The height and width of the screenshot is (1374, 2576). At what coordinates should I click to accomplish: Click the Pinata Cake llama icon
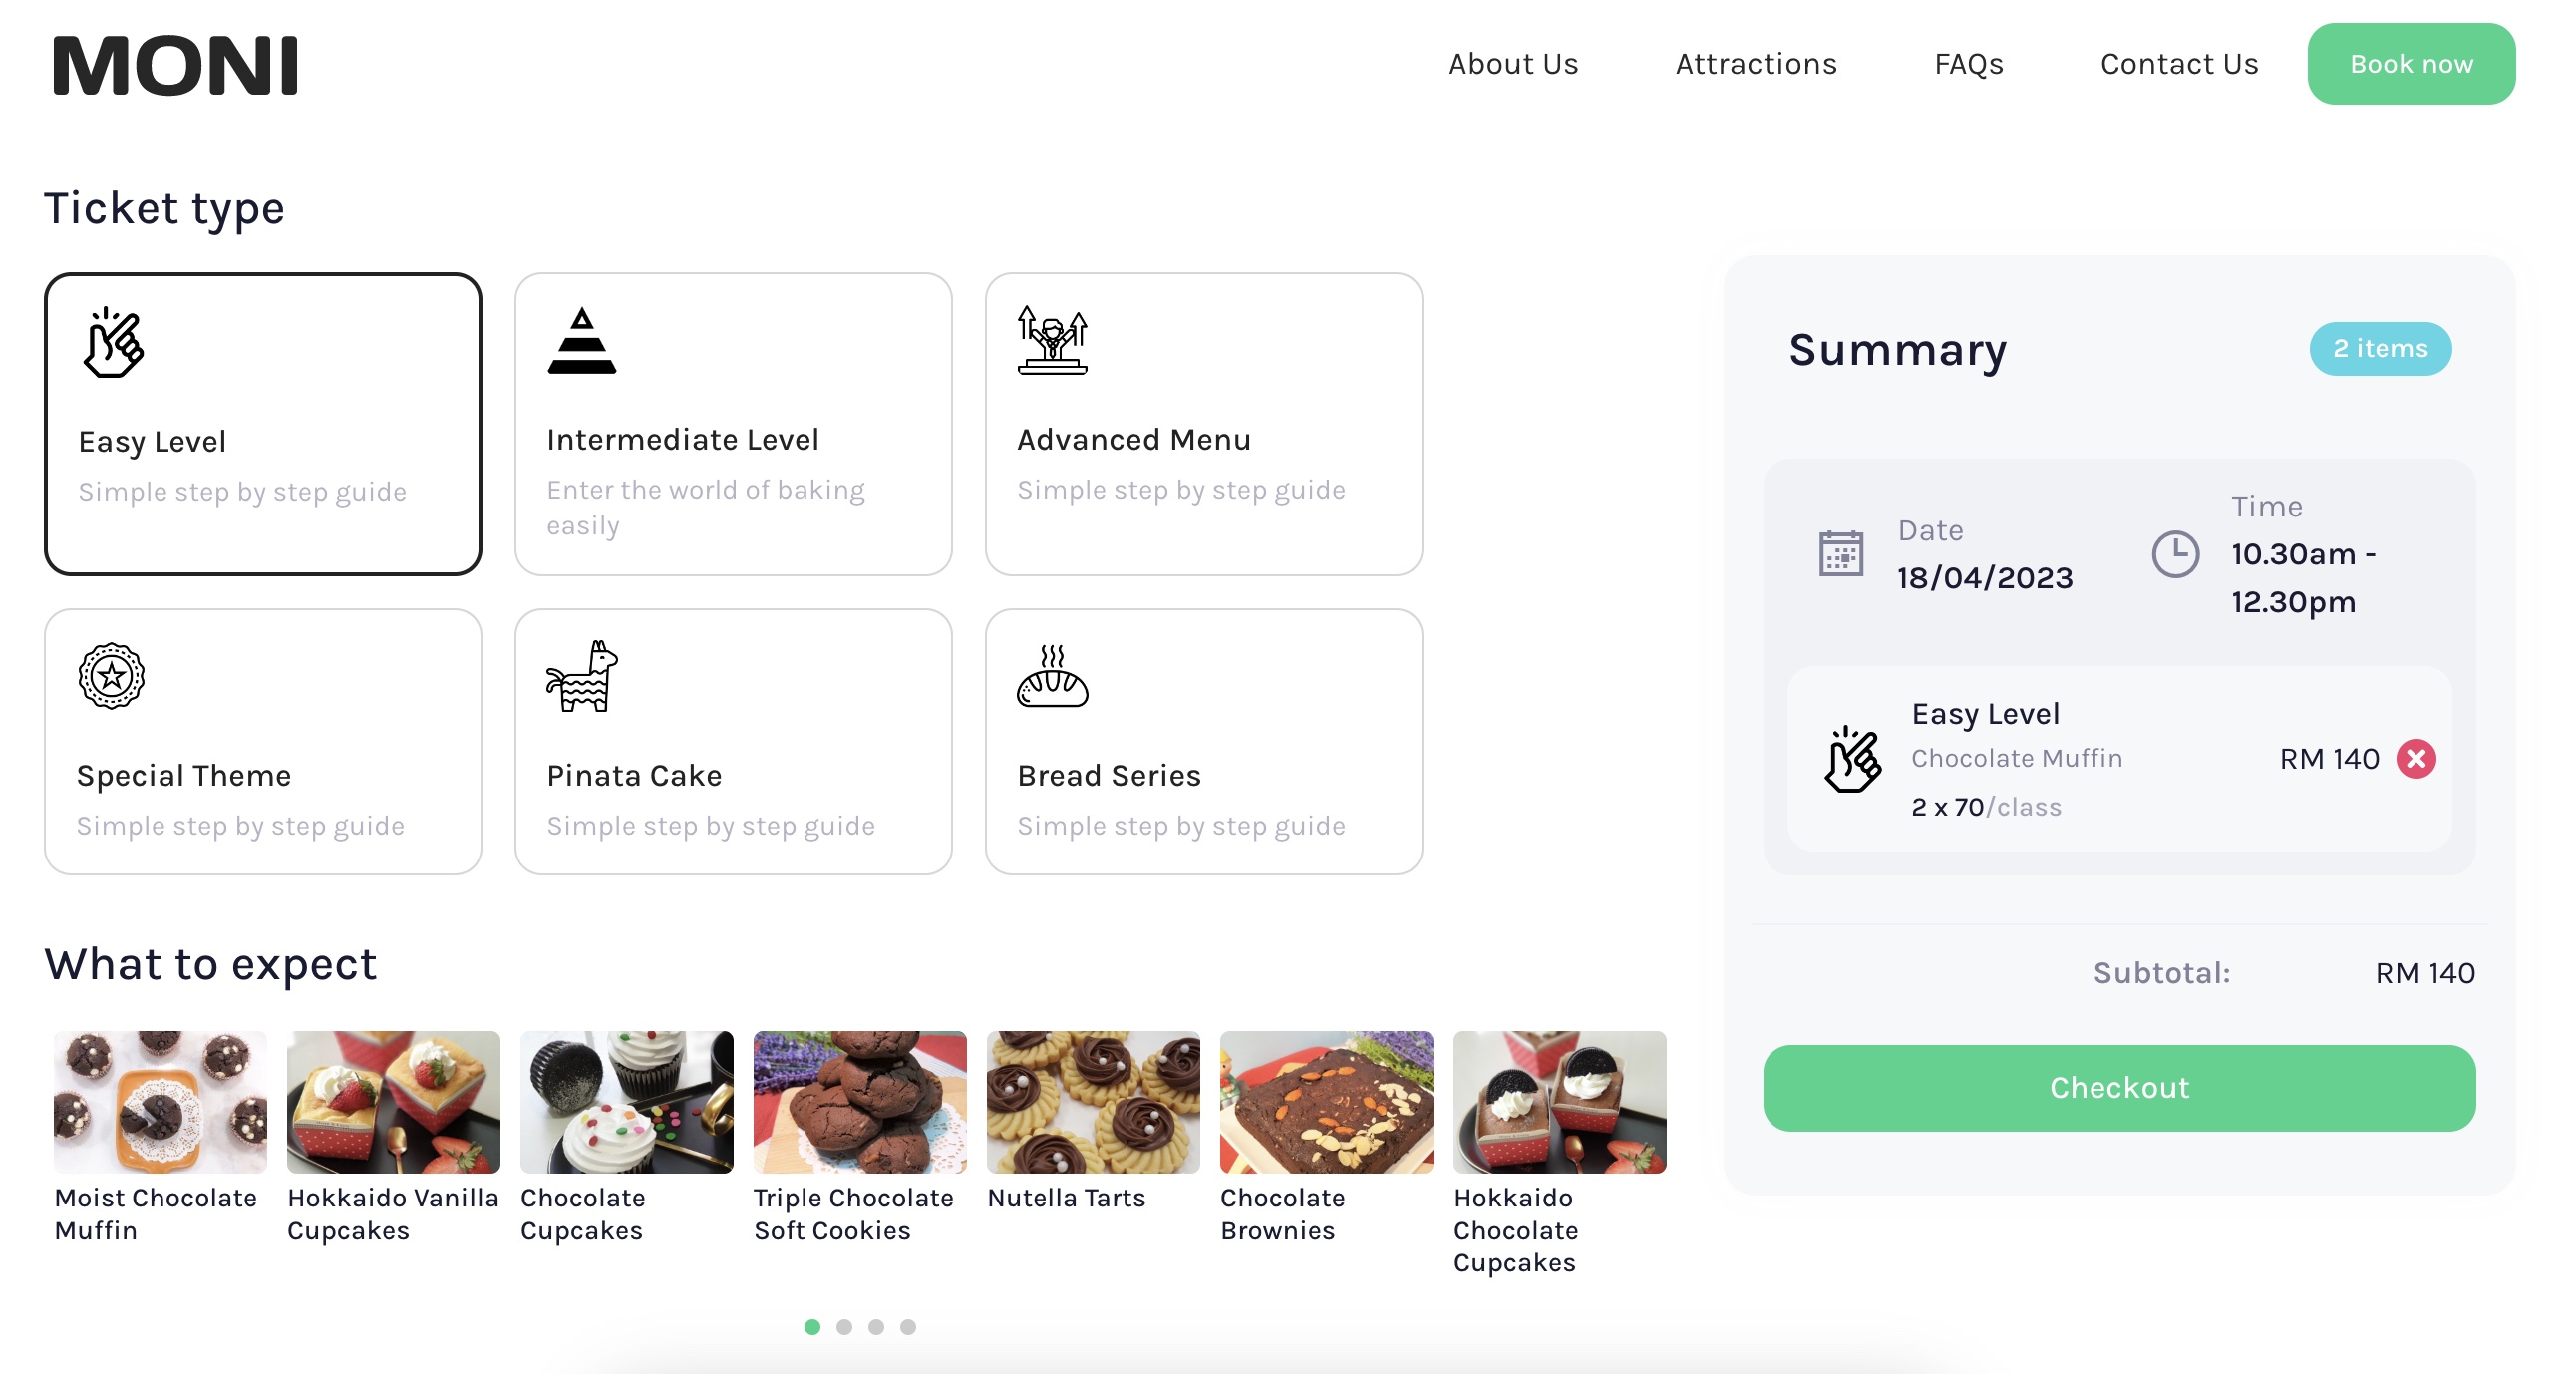click(581, 676)
